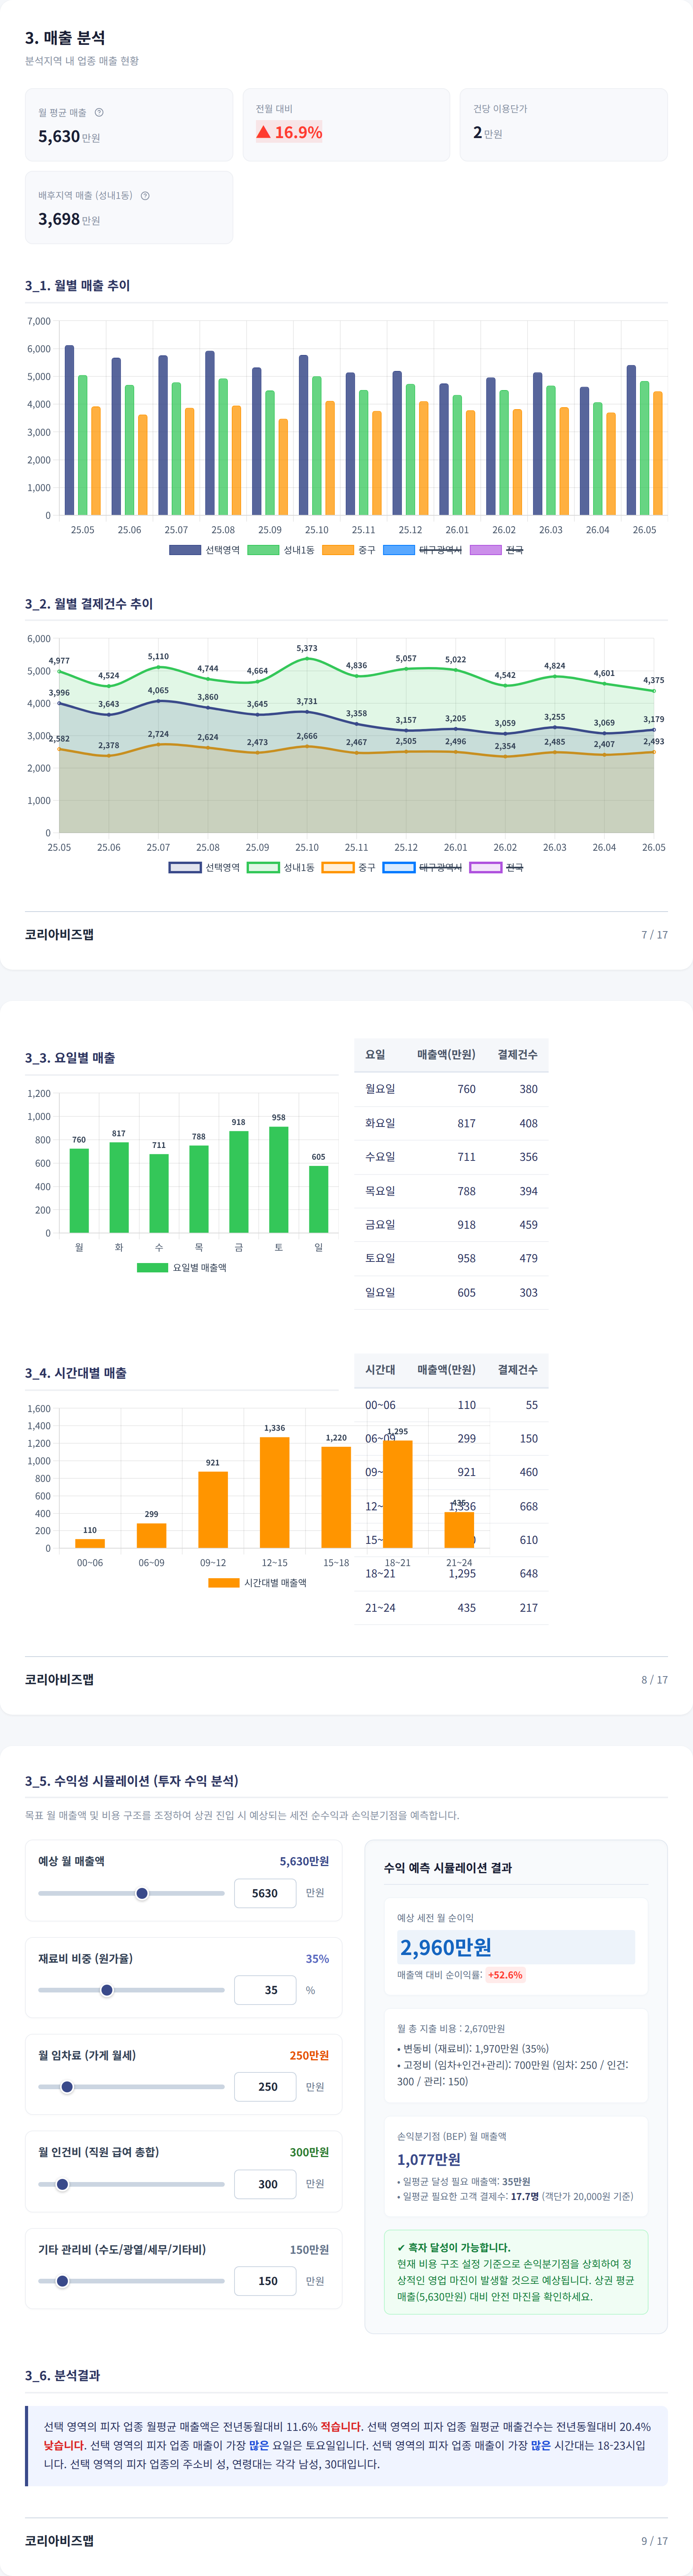Toggle 중구 legend in 월별 결제건수 추이 chart
The image size is (693, 2576).
pyautogui.click(x=349, y=867)
